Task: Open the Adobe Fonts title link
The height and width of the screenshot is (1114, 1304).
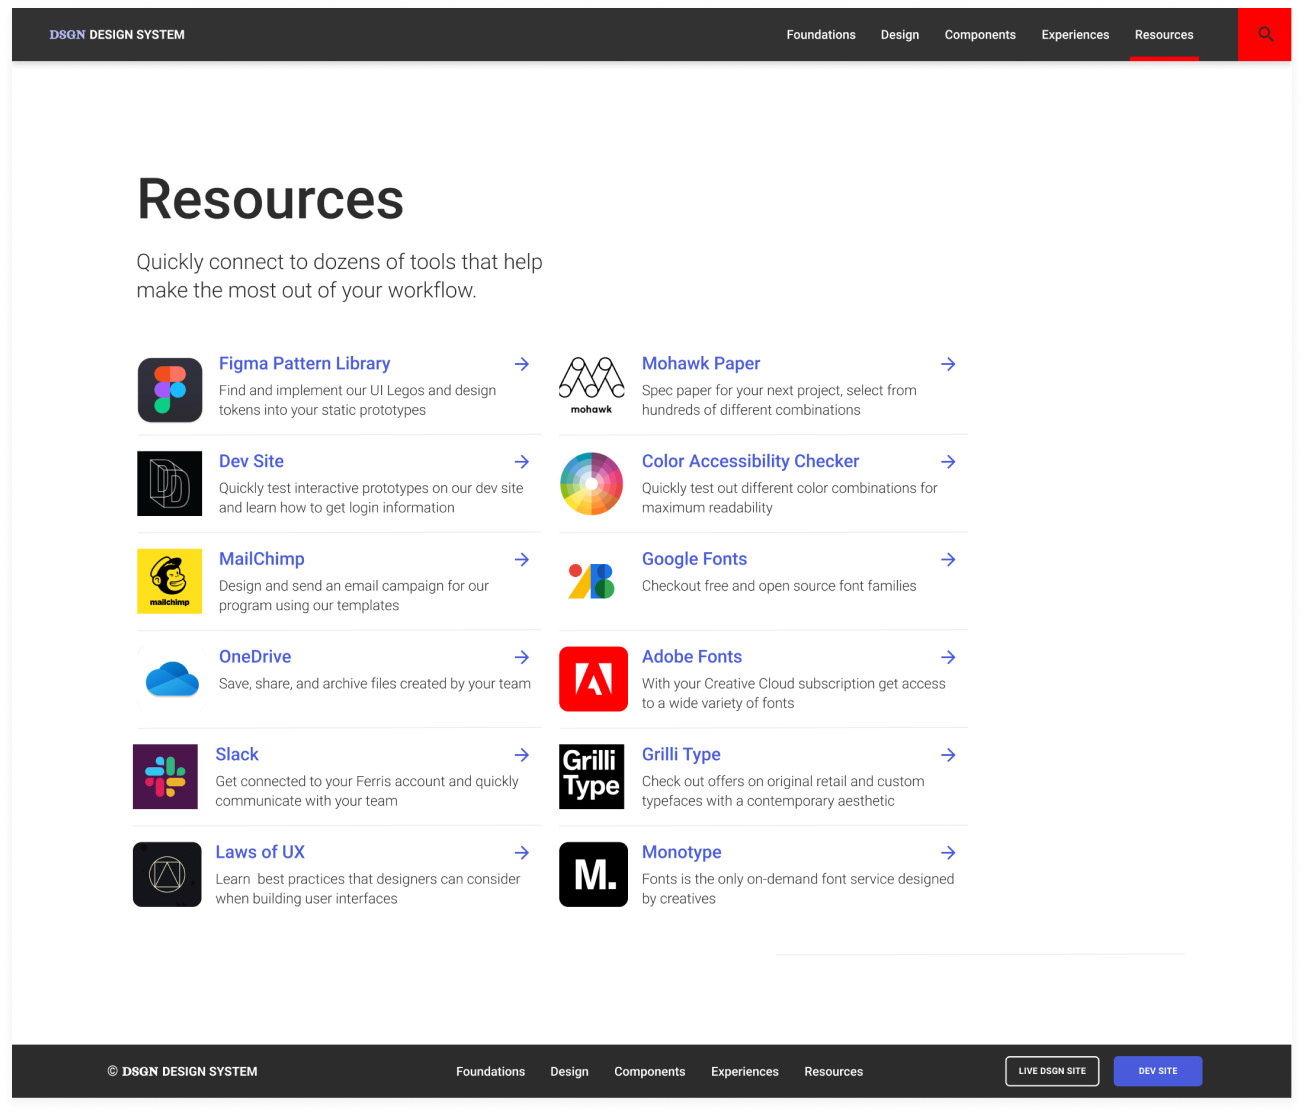Action: tap(692, 657)
